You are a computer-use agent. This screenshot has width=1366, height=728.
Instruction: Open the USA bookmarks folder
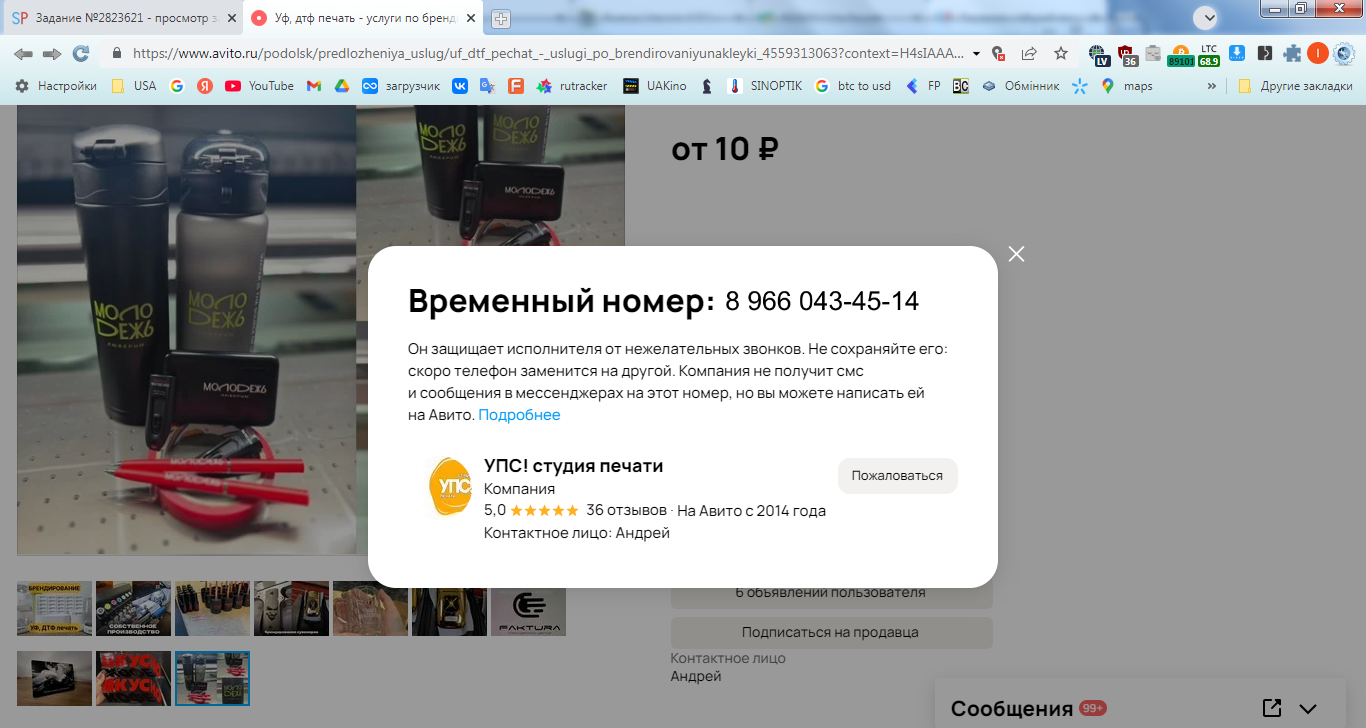[x=134, y=86]
